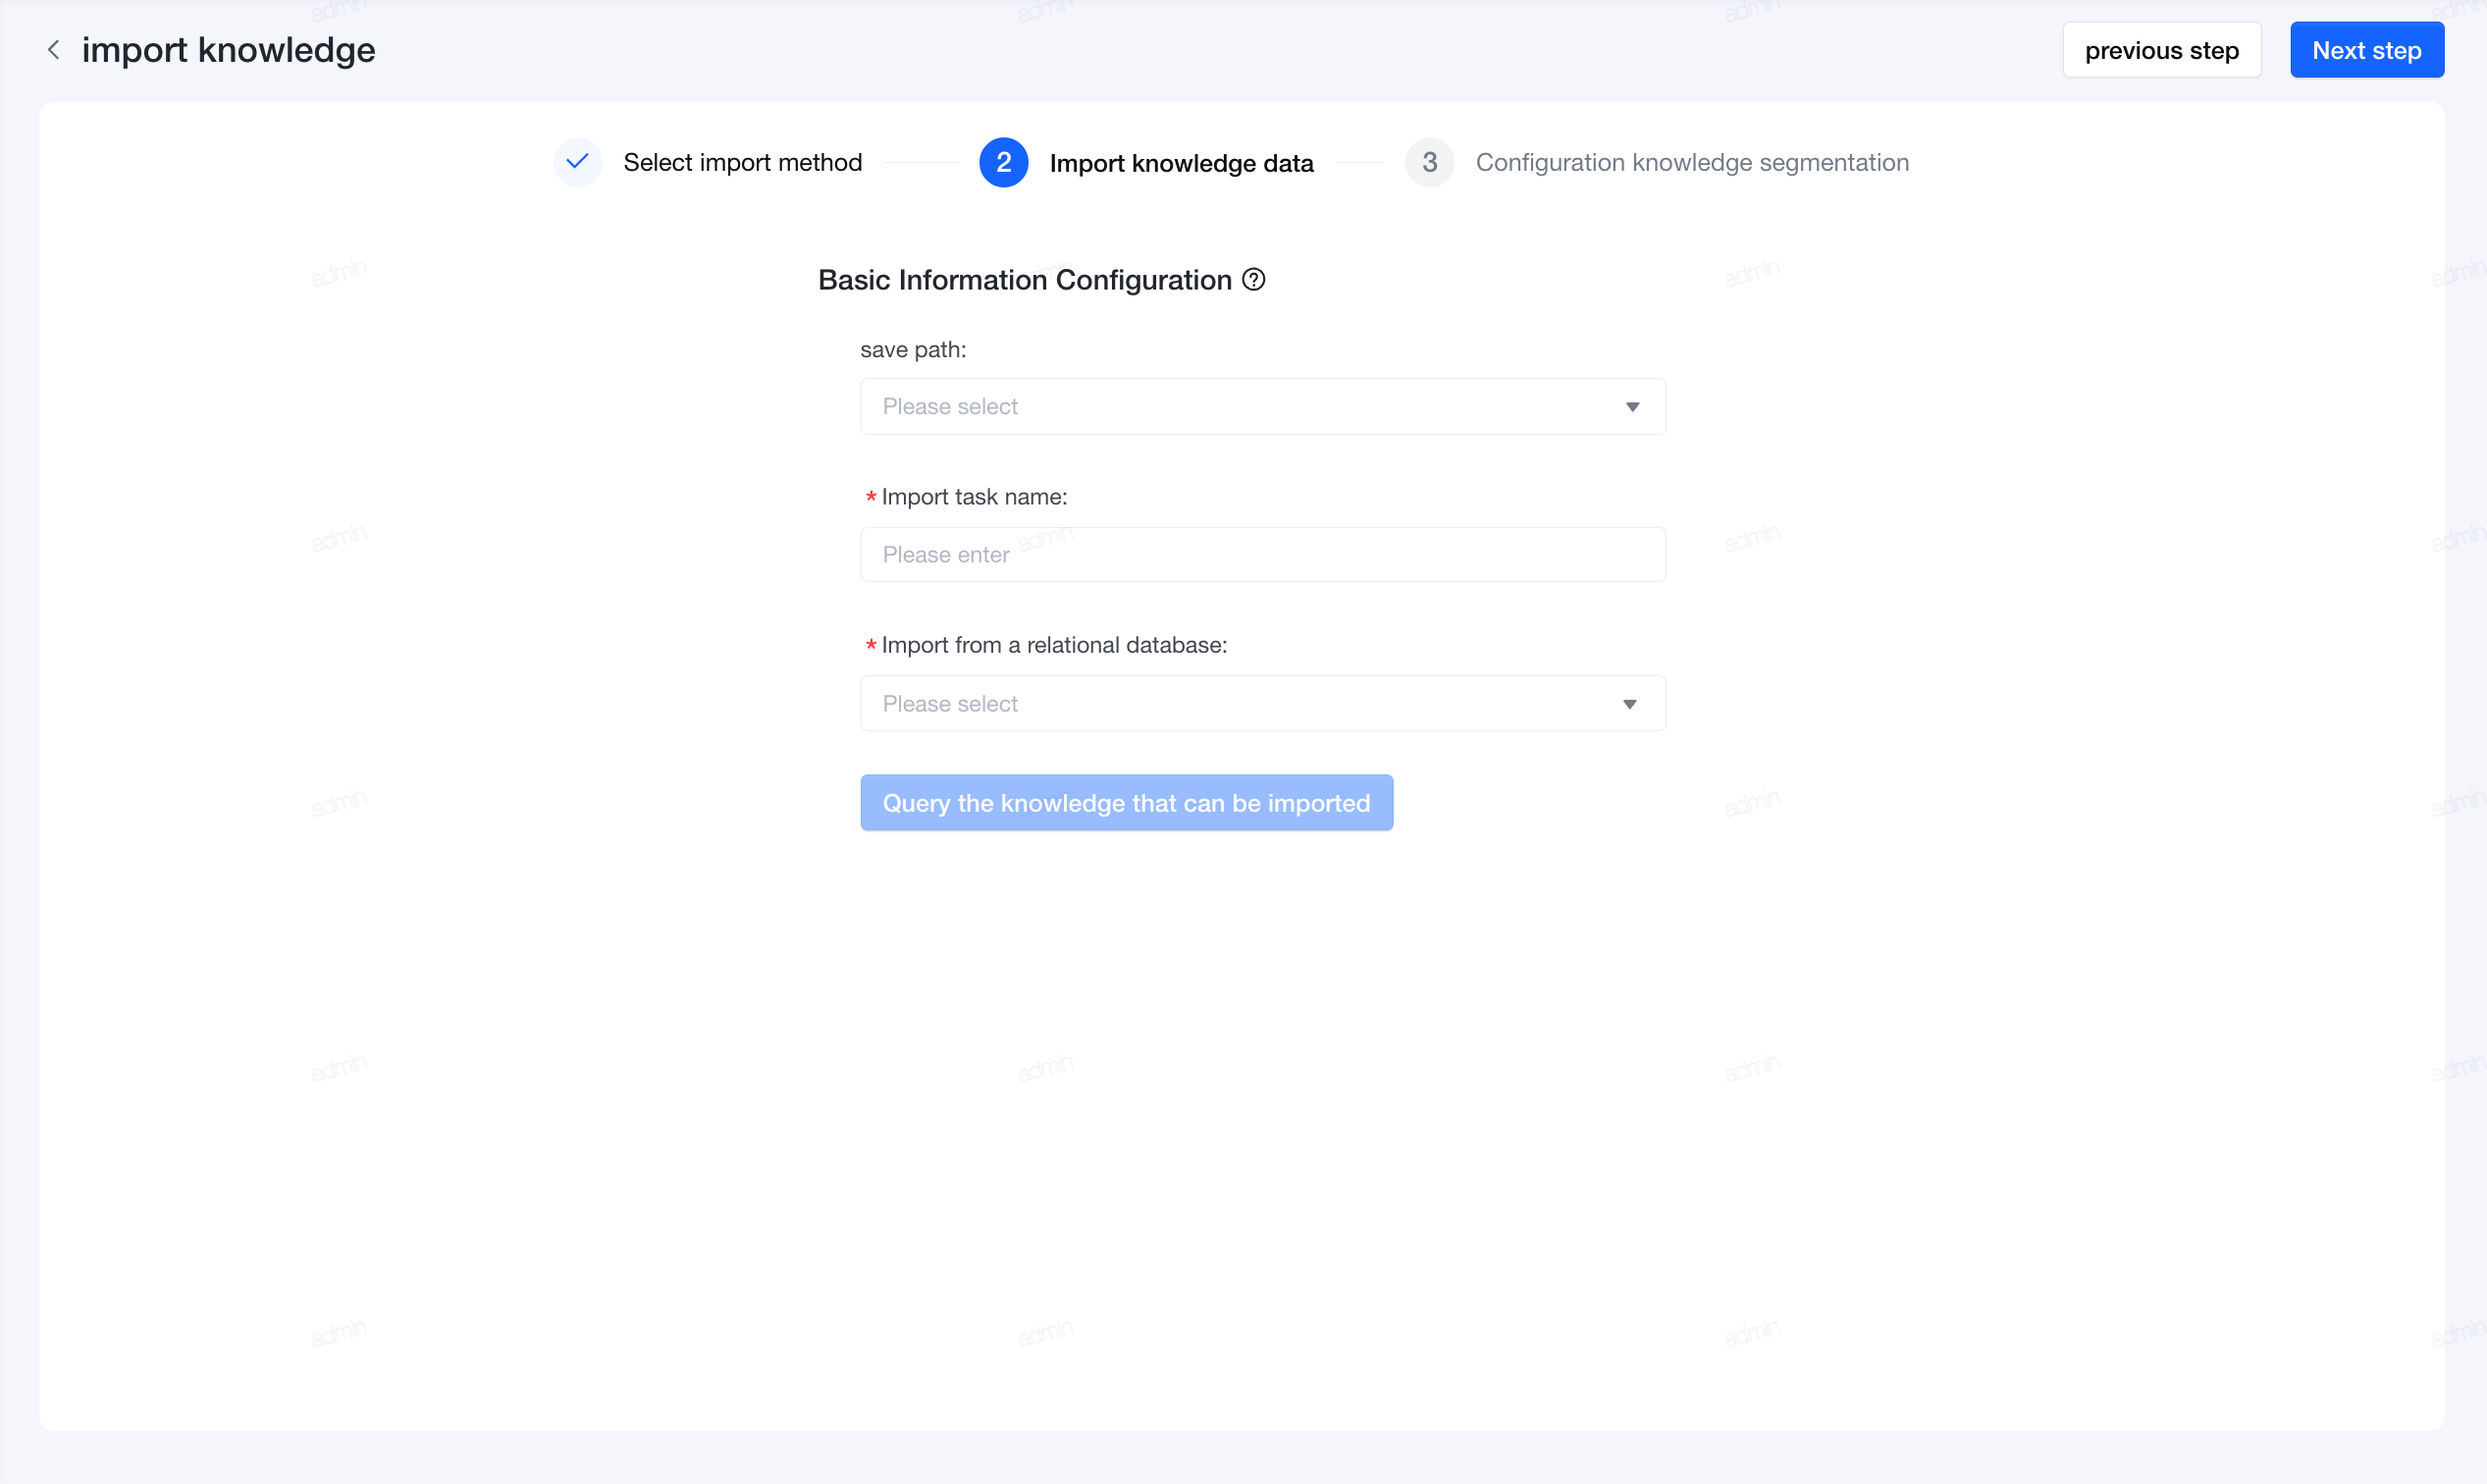
Task: Click 'Query the knowledge that can be imported'
Action: [1126, 802]
